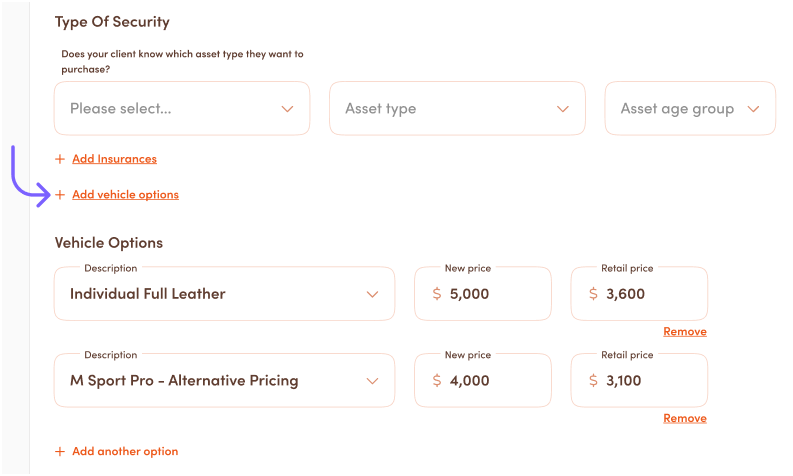The image size is (793, 476).
Task: Open the Asset age group dropdown
Action: click(x=689, y=108)
